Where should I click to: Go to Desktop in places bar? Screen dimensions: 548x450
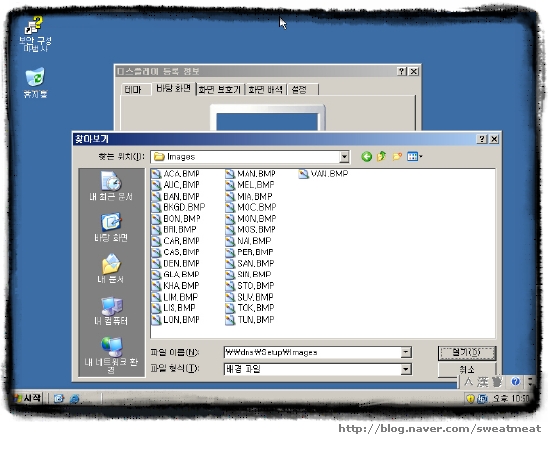(x=111, y=227)
